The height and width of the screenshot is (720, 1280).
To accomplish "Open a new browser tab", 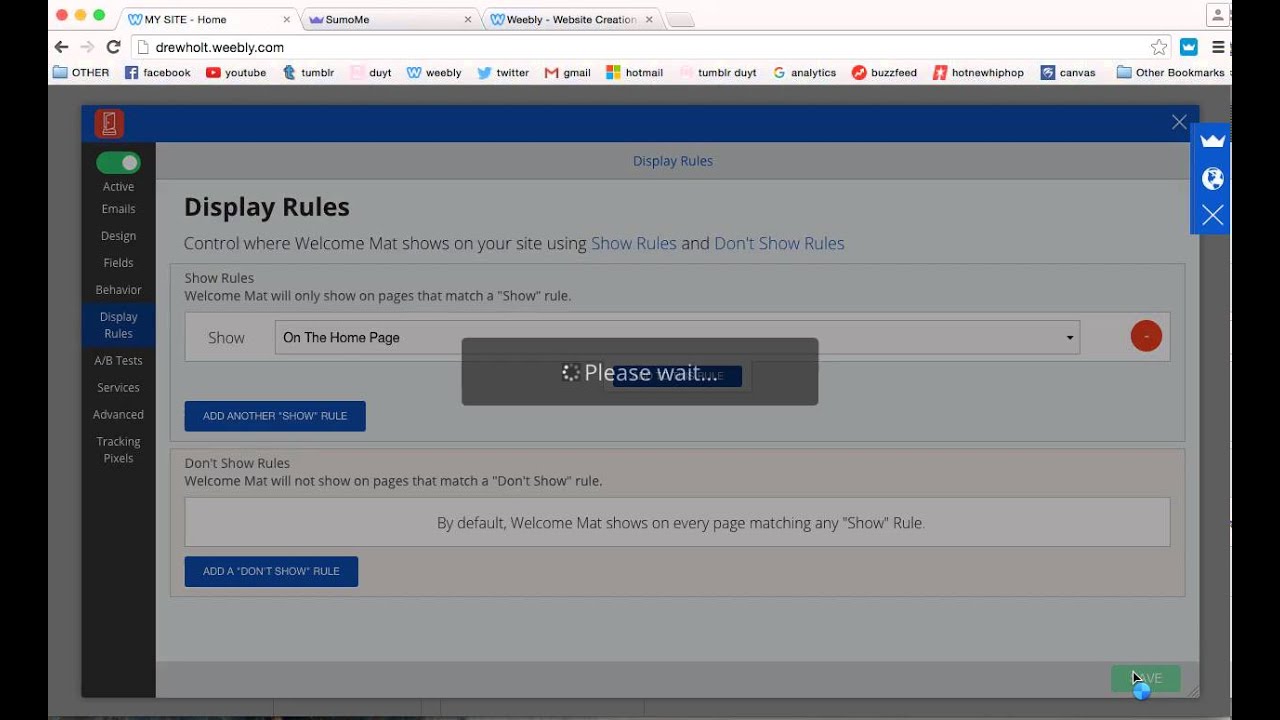I will (x=680, y=20).
